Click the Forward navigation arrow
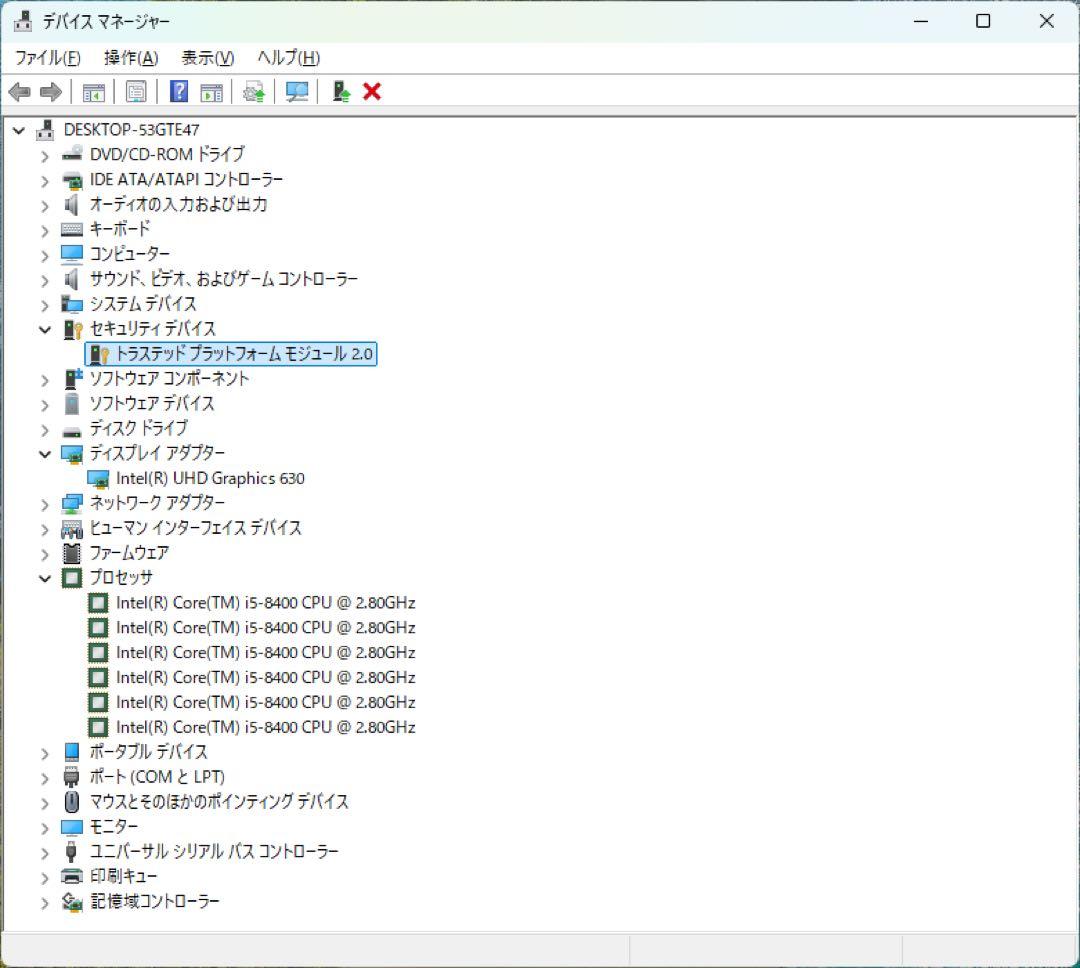This screenshot has width=1080, height=968. coord(49,91)
